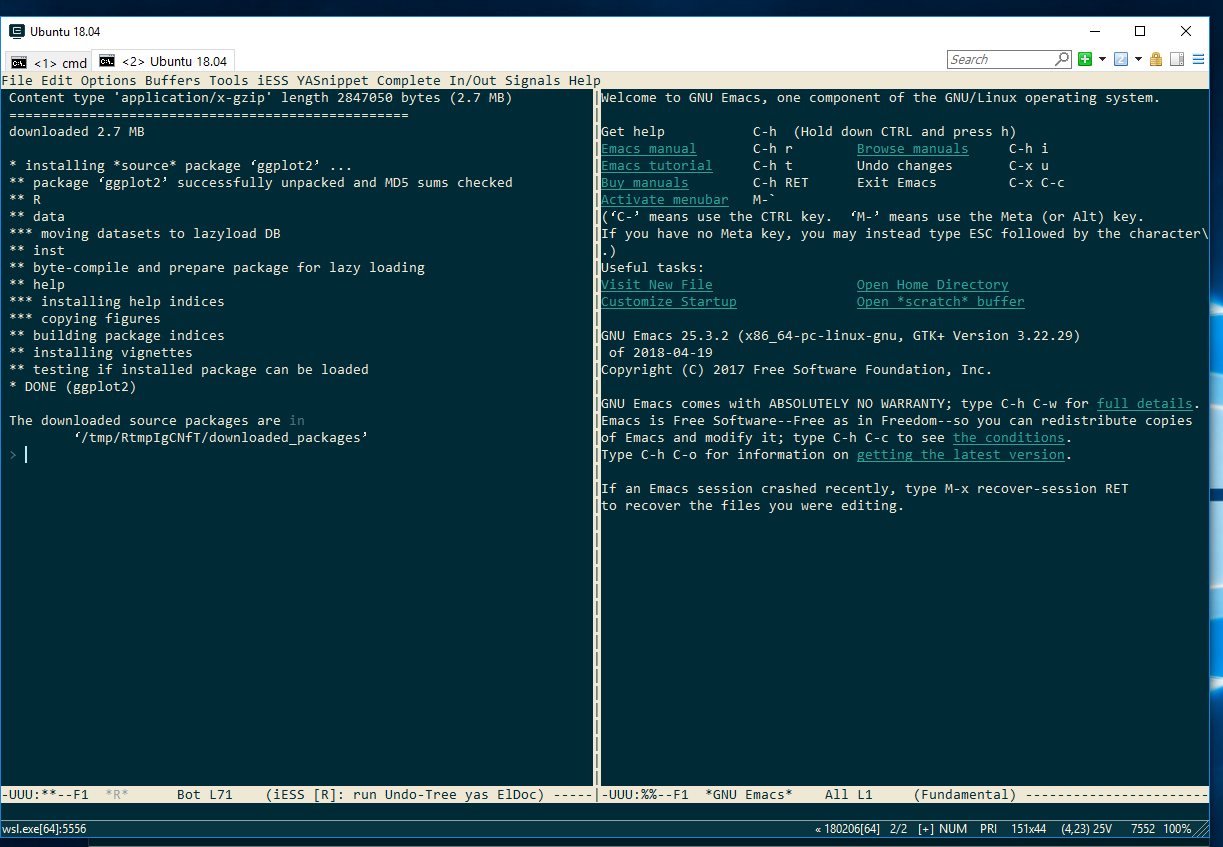Image resolution: width=1223 pixels, height=847 pixels.
Task: Toggle the PRI indicator in the status bar
Action: (x=987, y=828)
